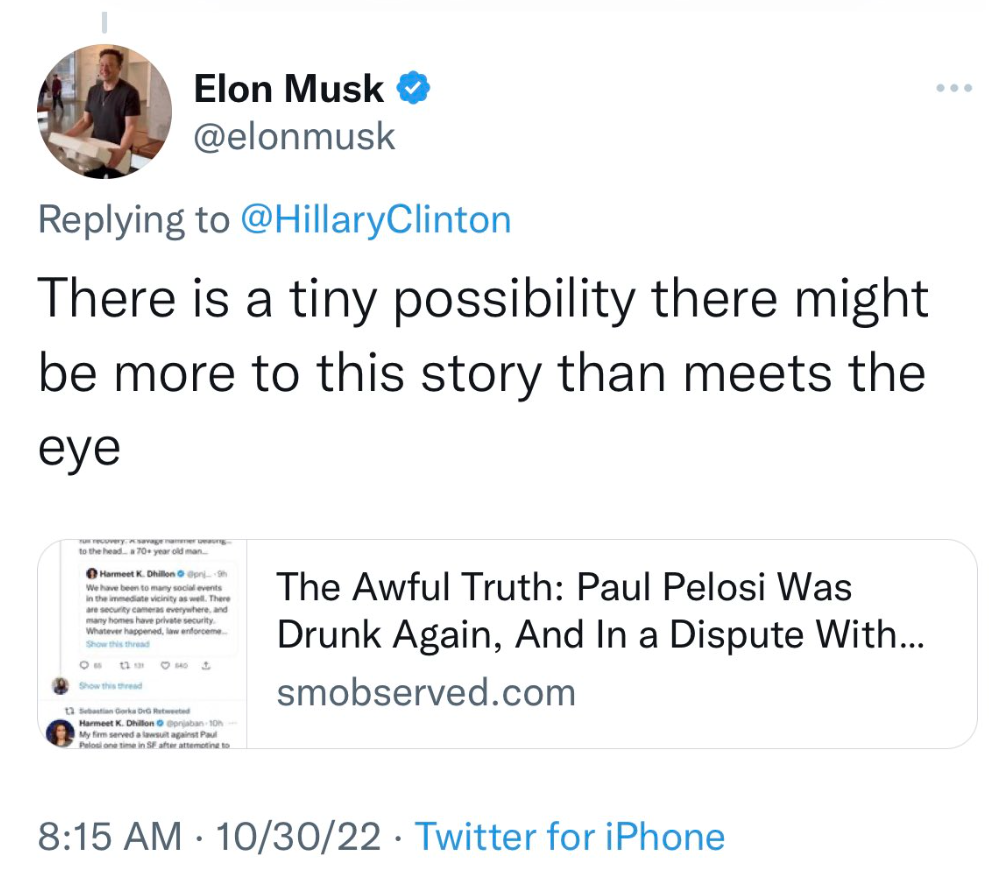
Task: Go to the @elonmusk handle
Action: pyautogui.click(x=294, y=137)
